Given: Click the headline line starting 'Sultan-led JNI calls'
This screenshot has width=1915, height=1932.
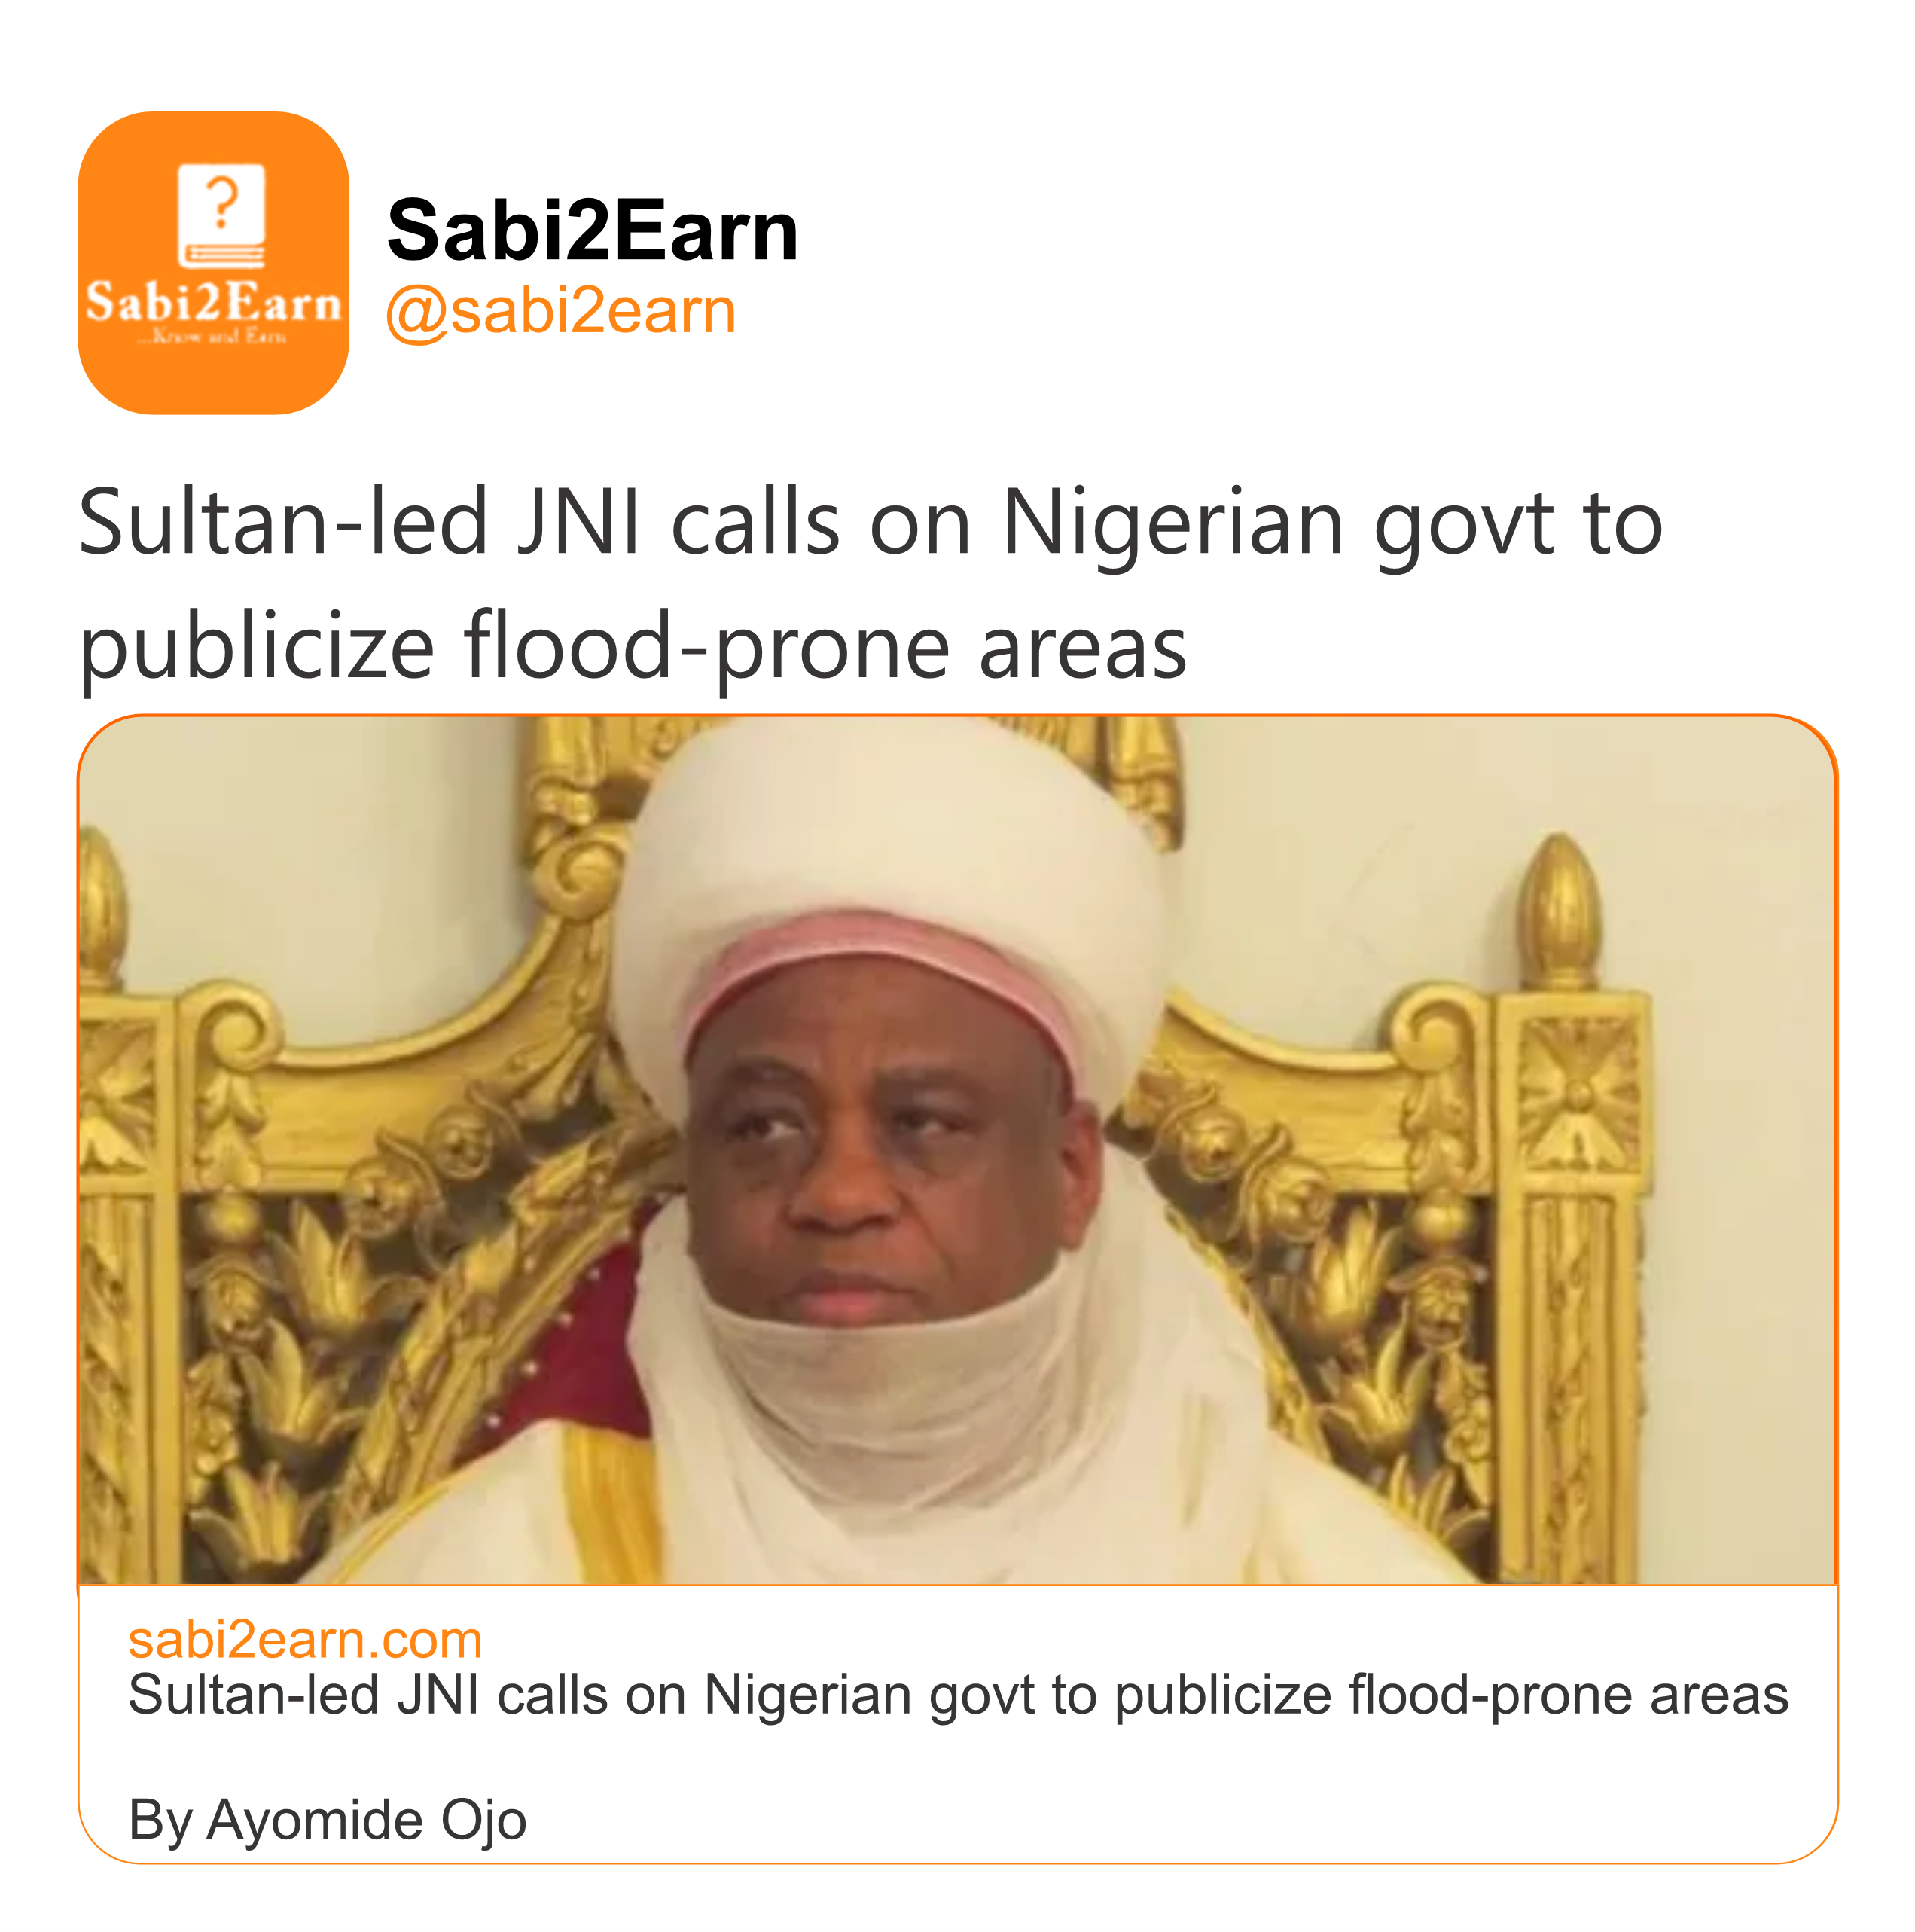Looking at the screenshot, I should 870,524.
